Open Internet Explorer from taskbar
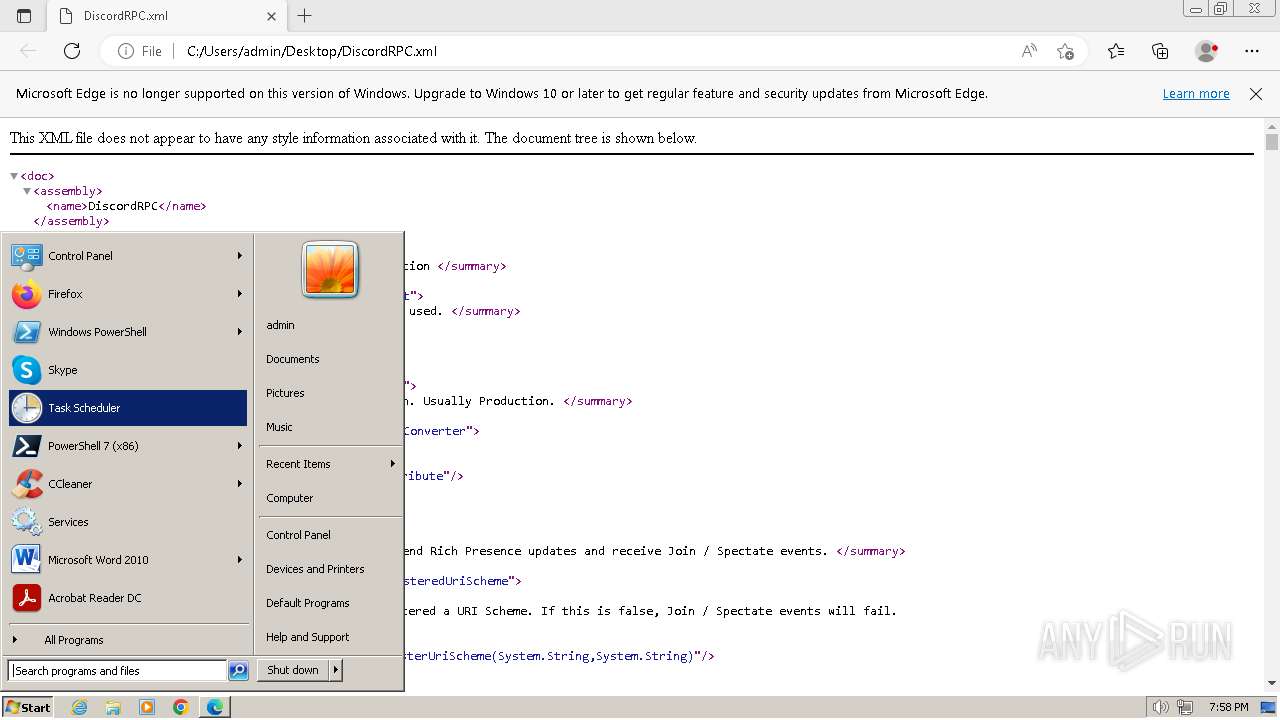1280x720 pixels. [80, 707]
